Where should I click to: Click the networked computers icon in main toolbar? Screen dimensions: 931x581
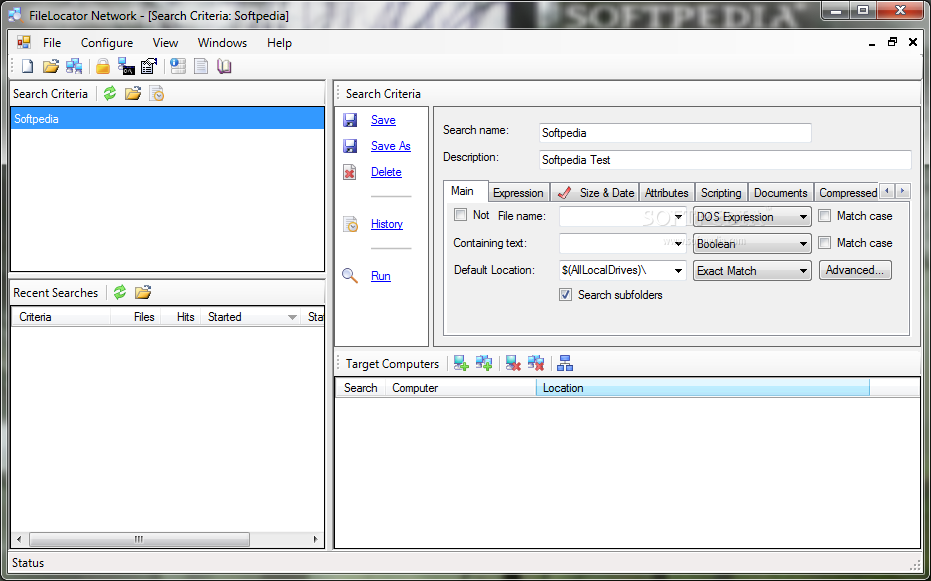click(x=74, y=66)
